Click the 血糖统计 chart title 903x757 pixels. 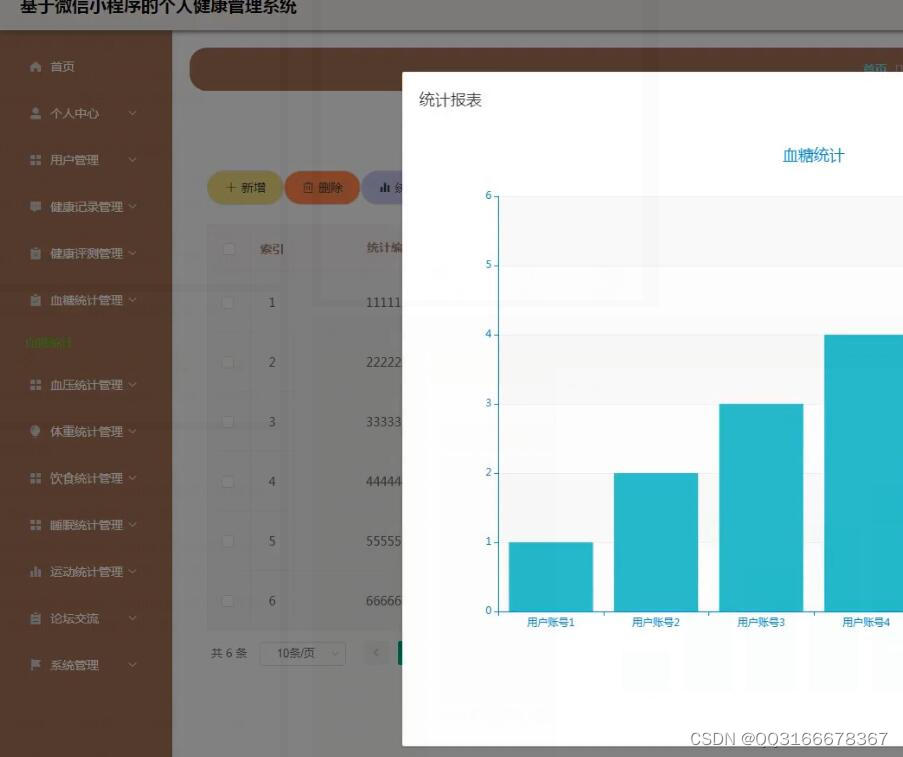(813, 156)
